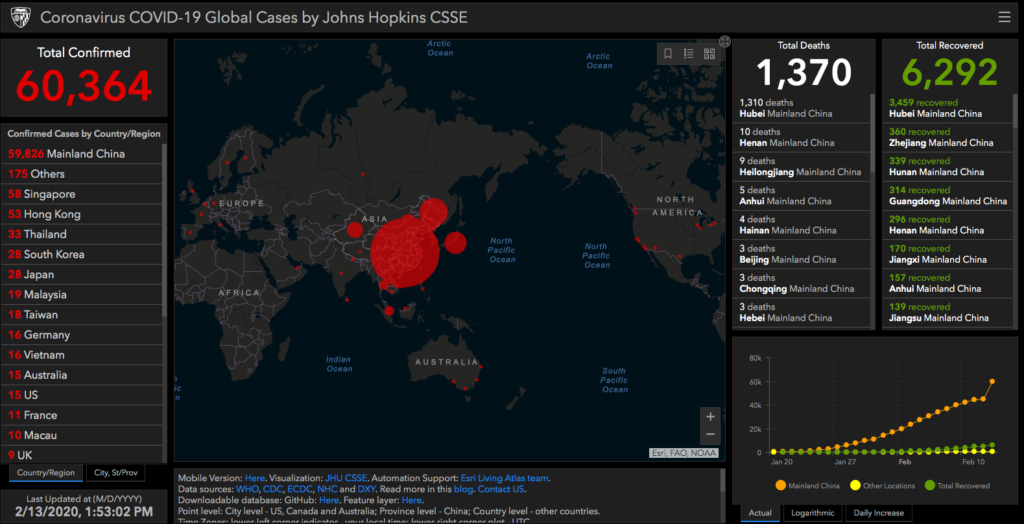1024x524 pixels.
Task: Click 360 recovered Zhejiang entry
Action: click(x=948, y=137)
